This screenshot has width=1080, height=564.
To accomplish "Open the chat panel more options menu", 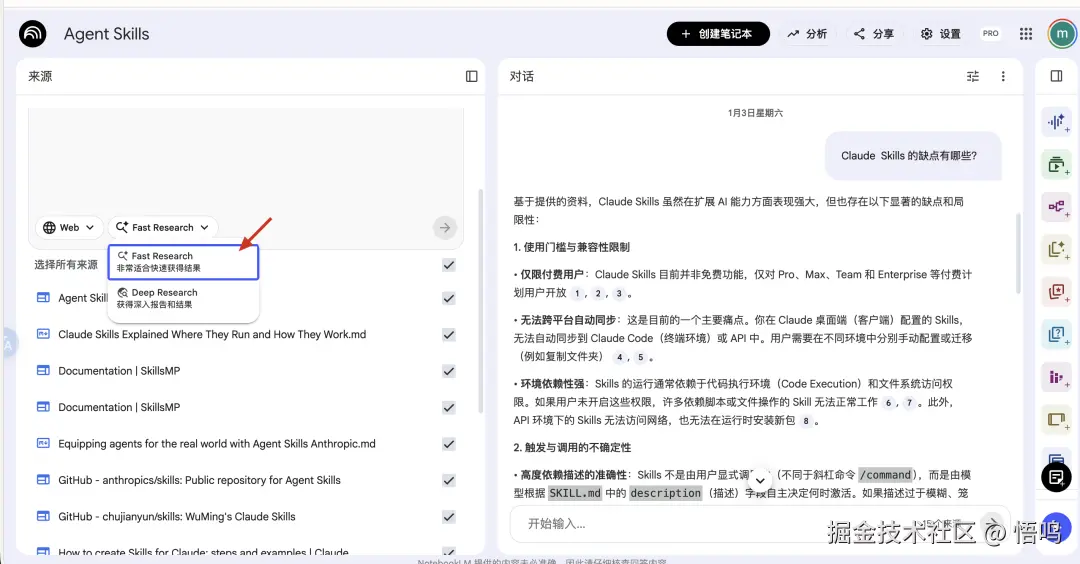I will pyautogui.click(x=1003, y=76).
